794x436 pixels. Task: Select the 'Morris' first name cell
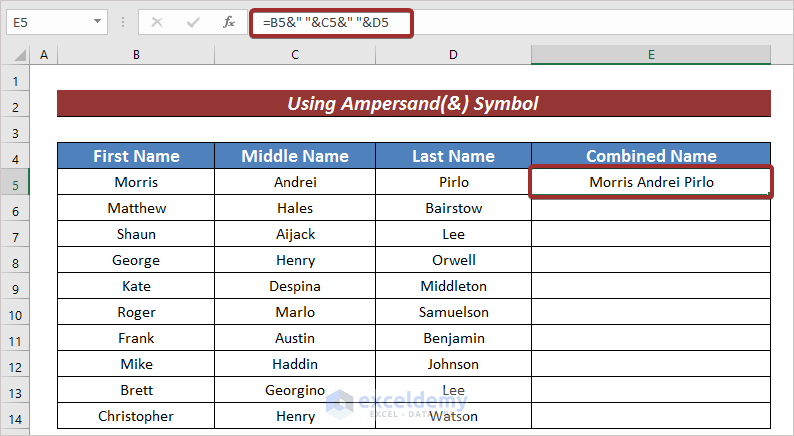pos(136,182)
